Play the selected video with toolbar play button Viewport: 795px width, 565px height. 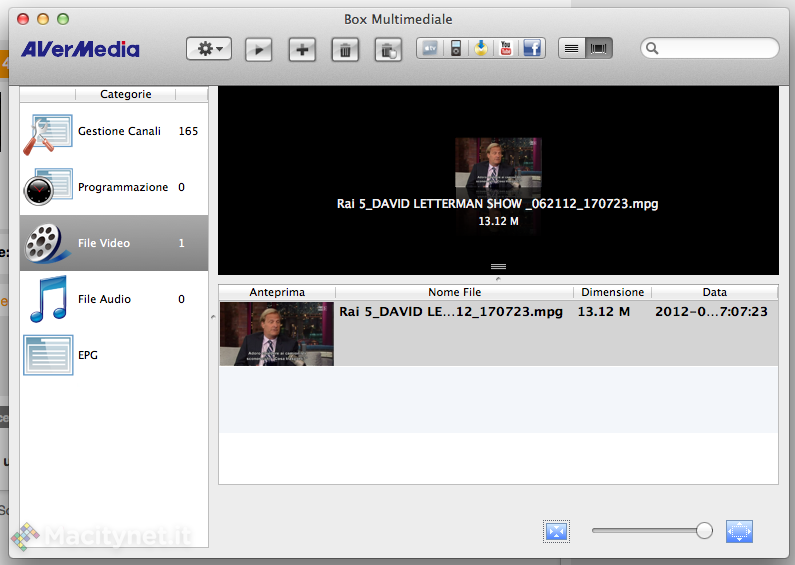[259, 50]
